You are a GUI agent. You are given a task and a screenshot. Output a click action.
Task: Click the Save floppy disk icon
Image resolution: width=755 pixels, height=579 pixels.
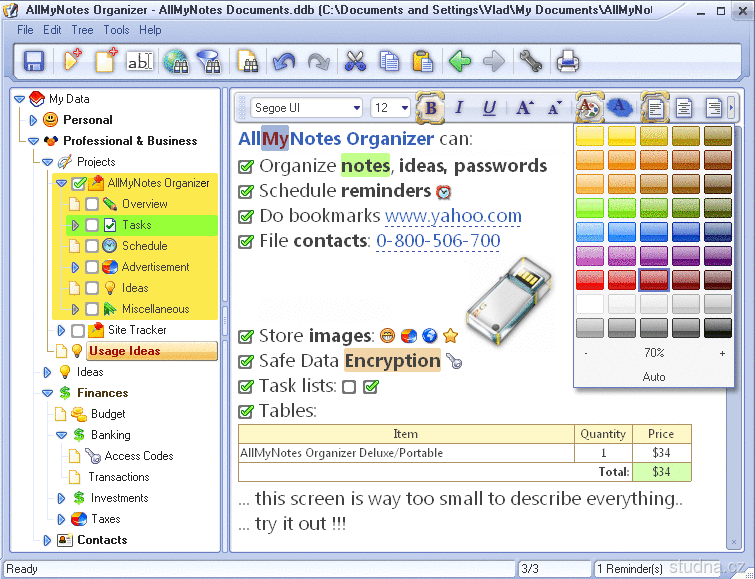34,62
